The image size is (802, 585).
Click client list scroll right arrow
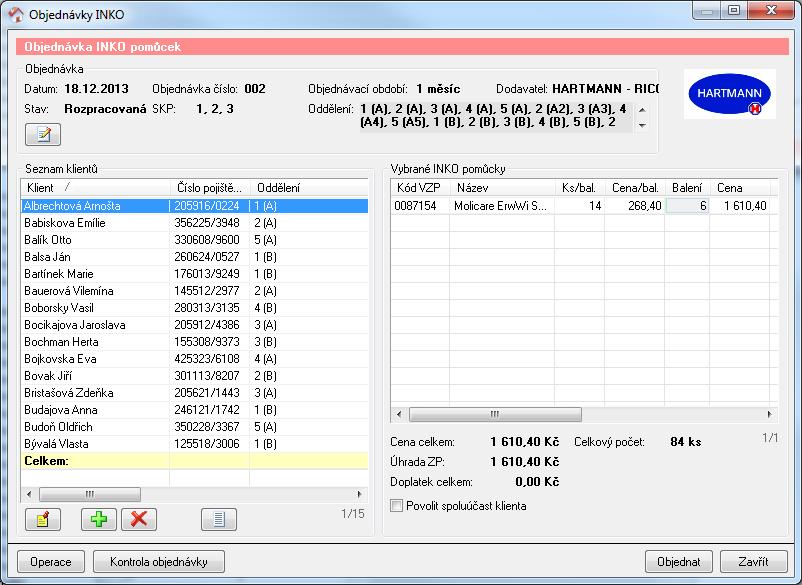tap(360, 494)
